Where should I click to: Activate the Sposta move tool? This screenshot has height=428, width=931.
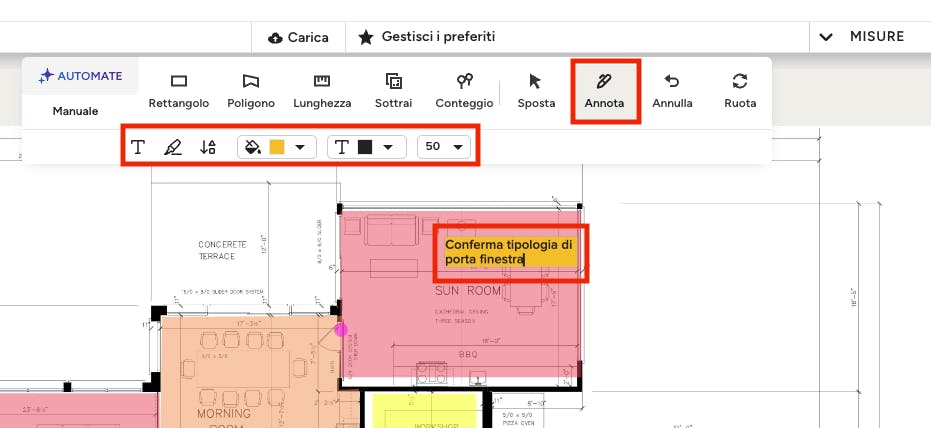536,90
